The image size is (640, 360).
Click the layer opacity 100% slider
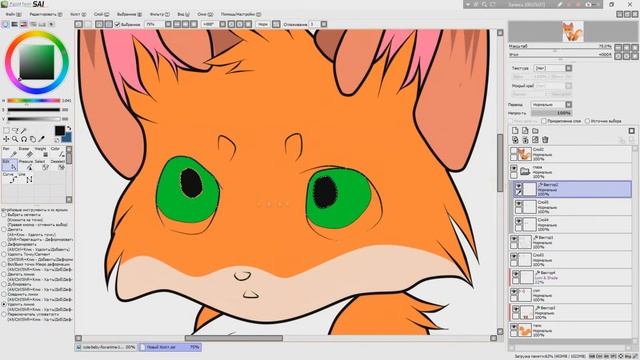point(551,113)
